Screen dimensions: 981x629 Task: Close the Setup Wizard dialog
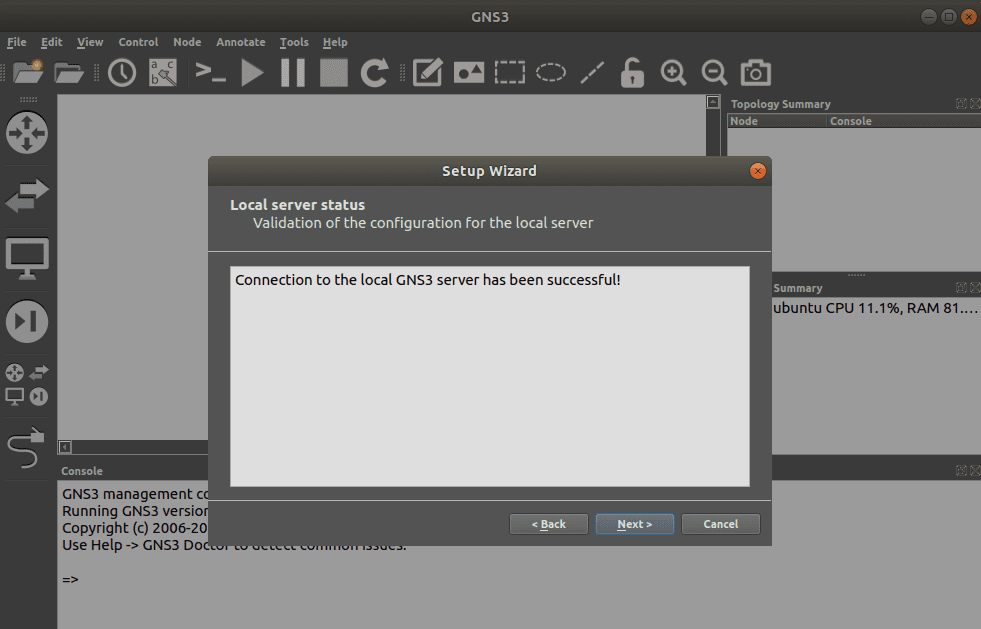tap(758, 171)
